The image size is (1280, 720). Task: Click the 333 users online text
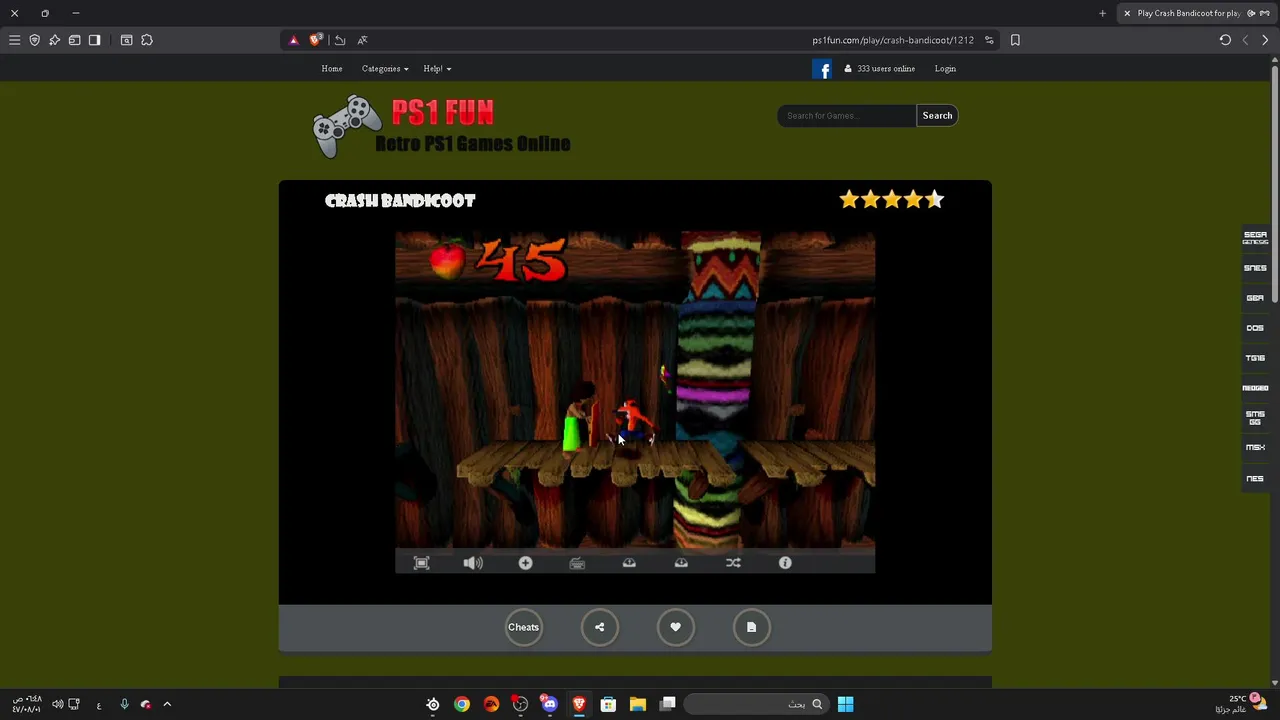[886, 69]
